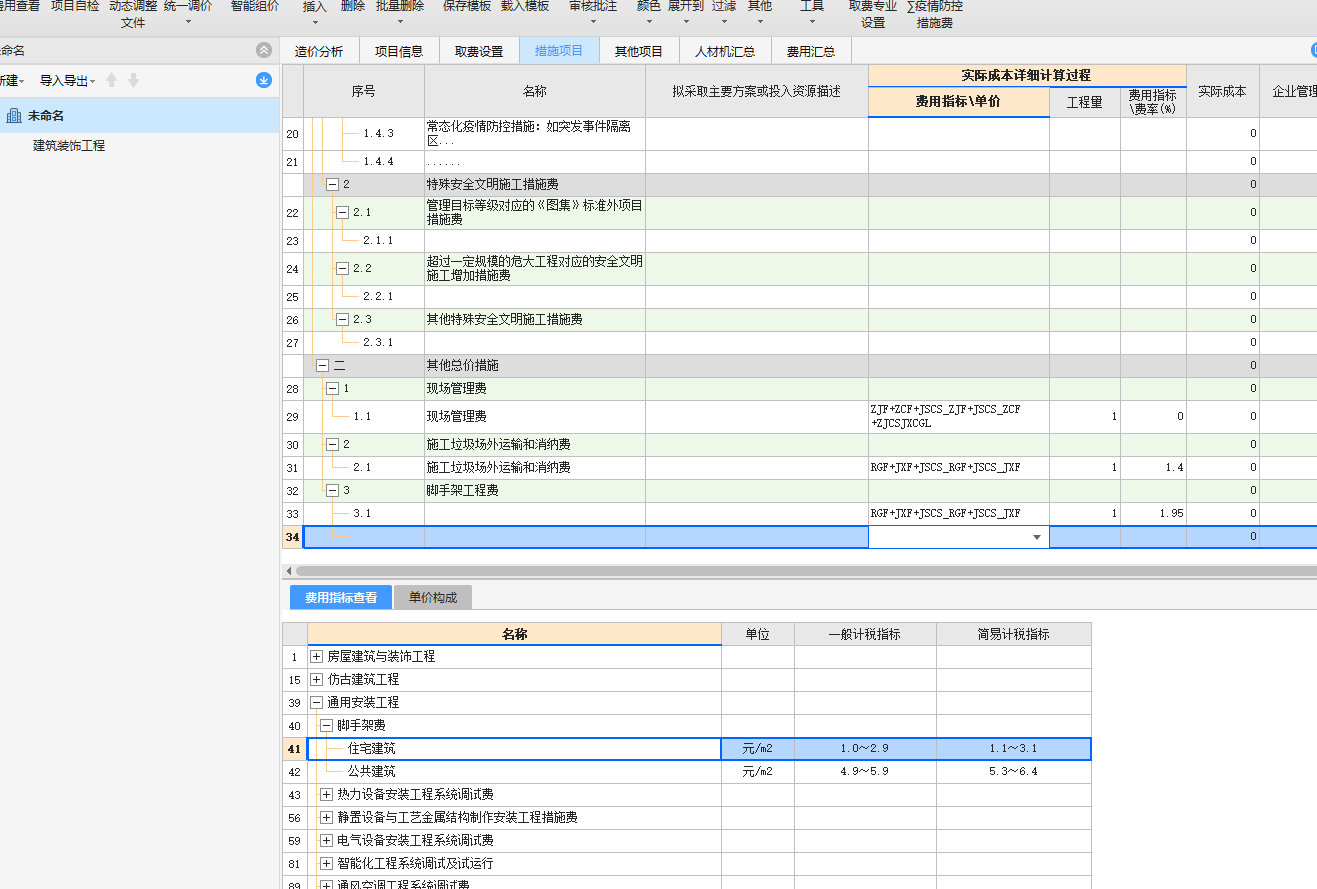Click 项目自检 toolbar item
The width and height of the screenshot is (1317, 889).
coord(75,6)
